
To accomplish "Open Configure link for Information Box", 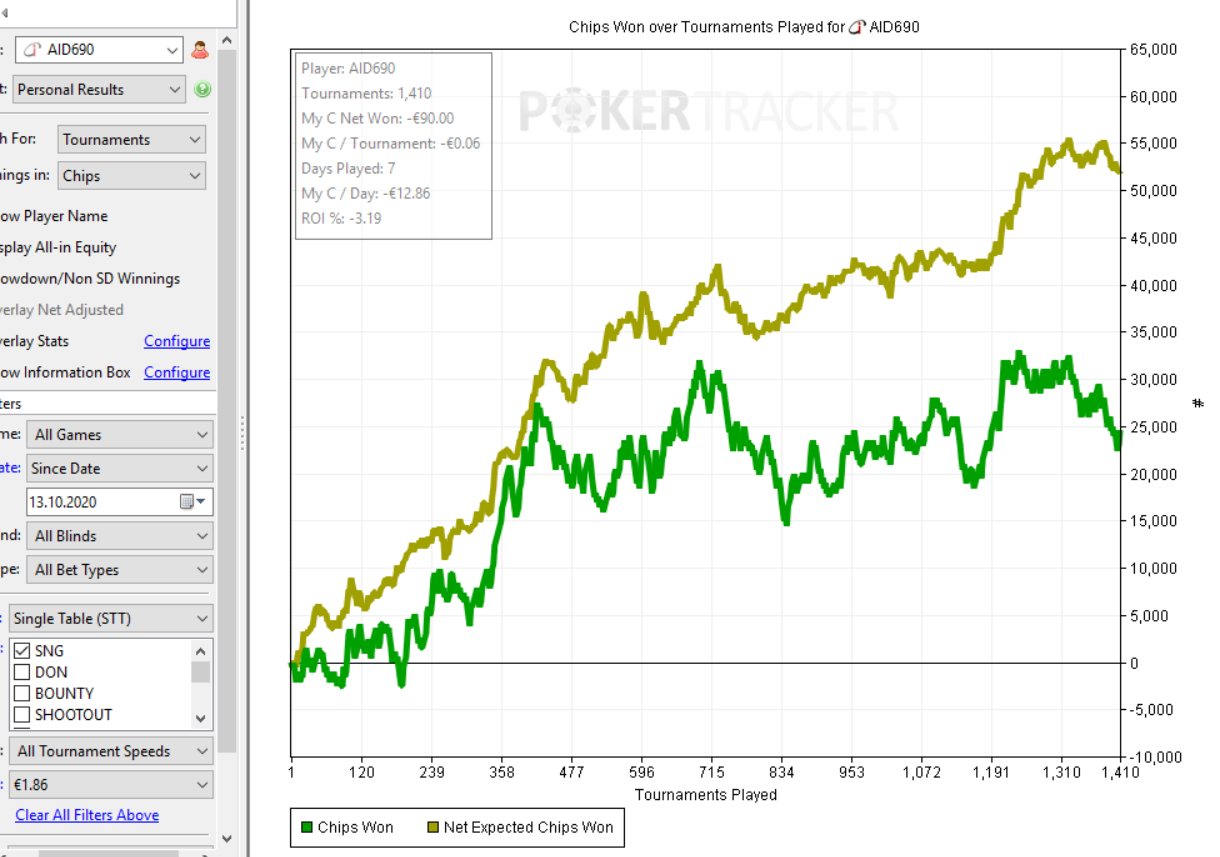I will click(x=176, y=372).
